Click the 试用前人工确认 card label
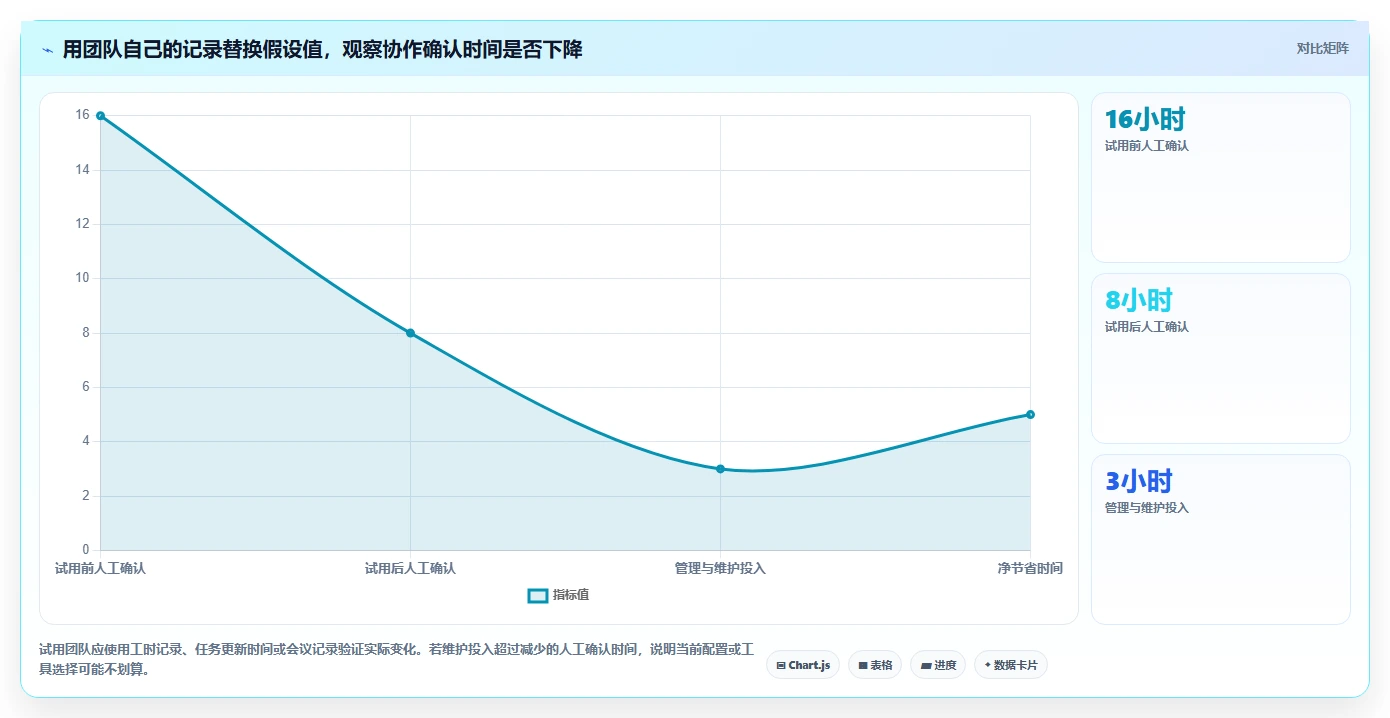1390x718 pixels. (x=1147, y=146)
